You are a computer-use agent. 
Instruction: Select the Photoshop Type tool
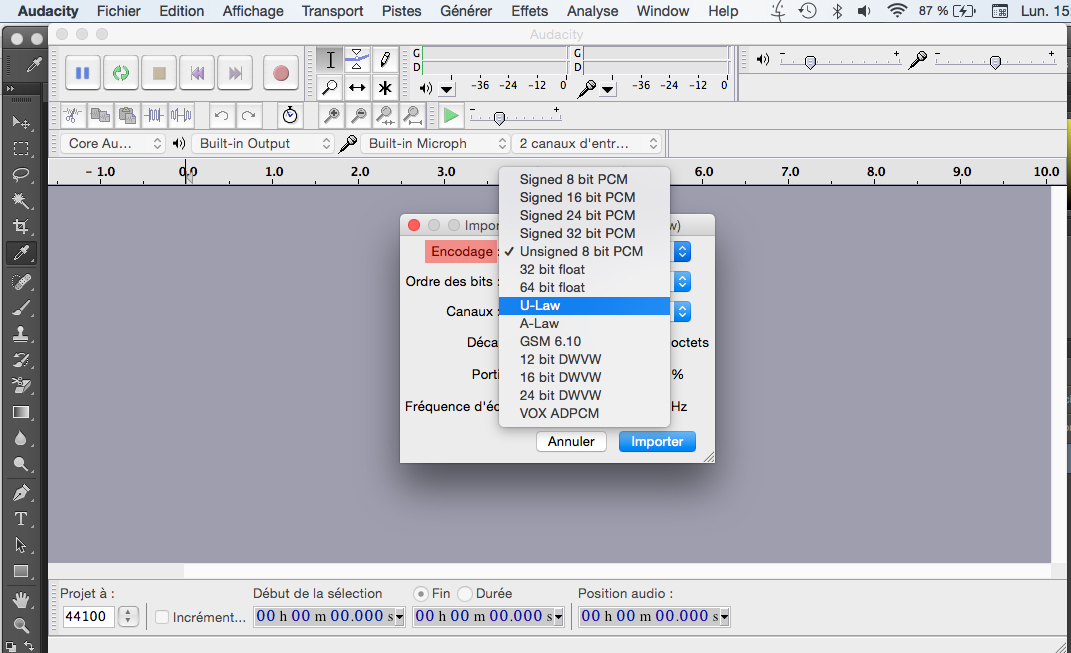pos(20,519)
